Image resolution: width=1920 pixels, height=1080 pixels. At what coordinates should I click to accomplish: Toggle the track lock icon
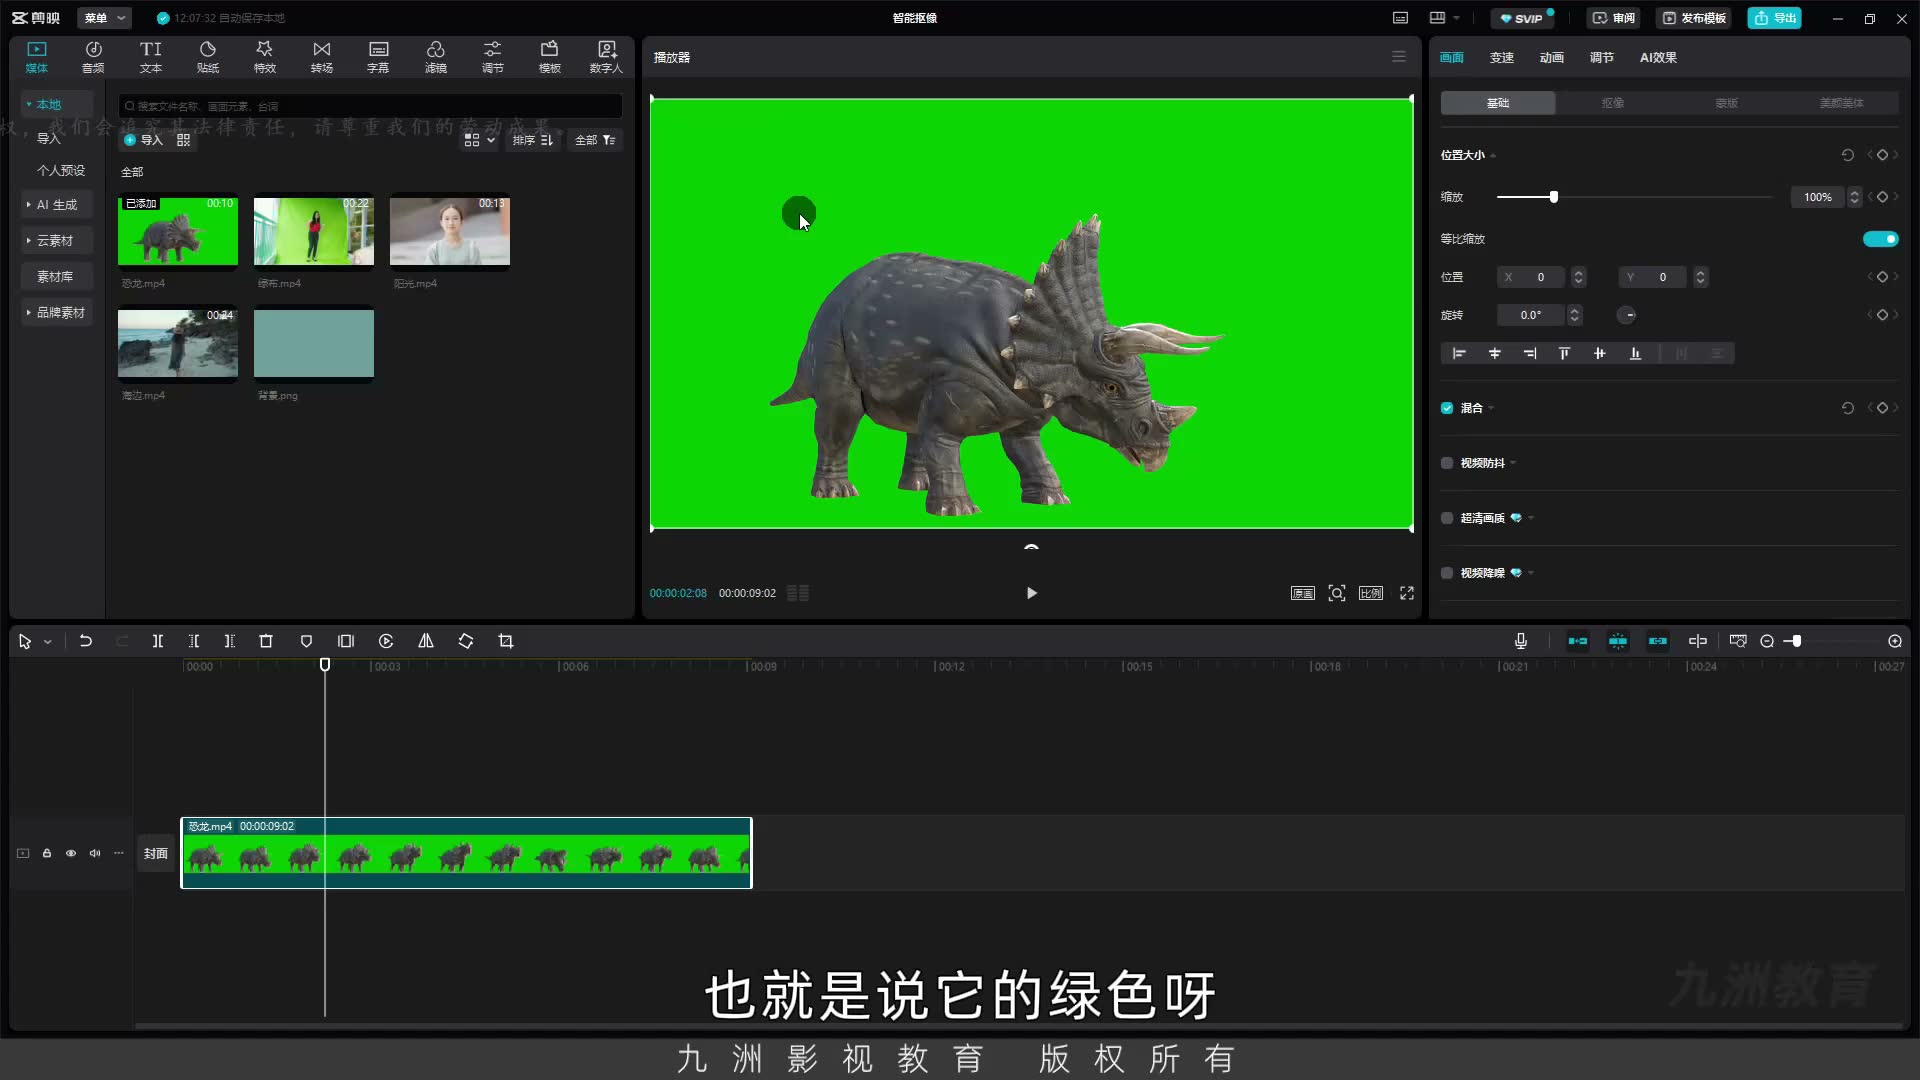pos(47,853)
